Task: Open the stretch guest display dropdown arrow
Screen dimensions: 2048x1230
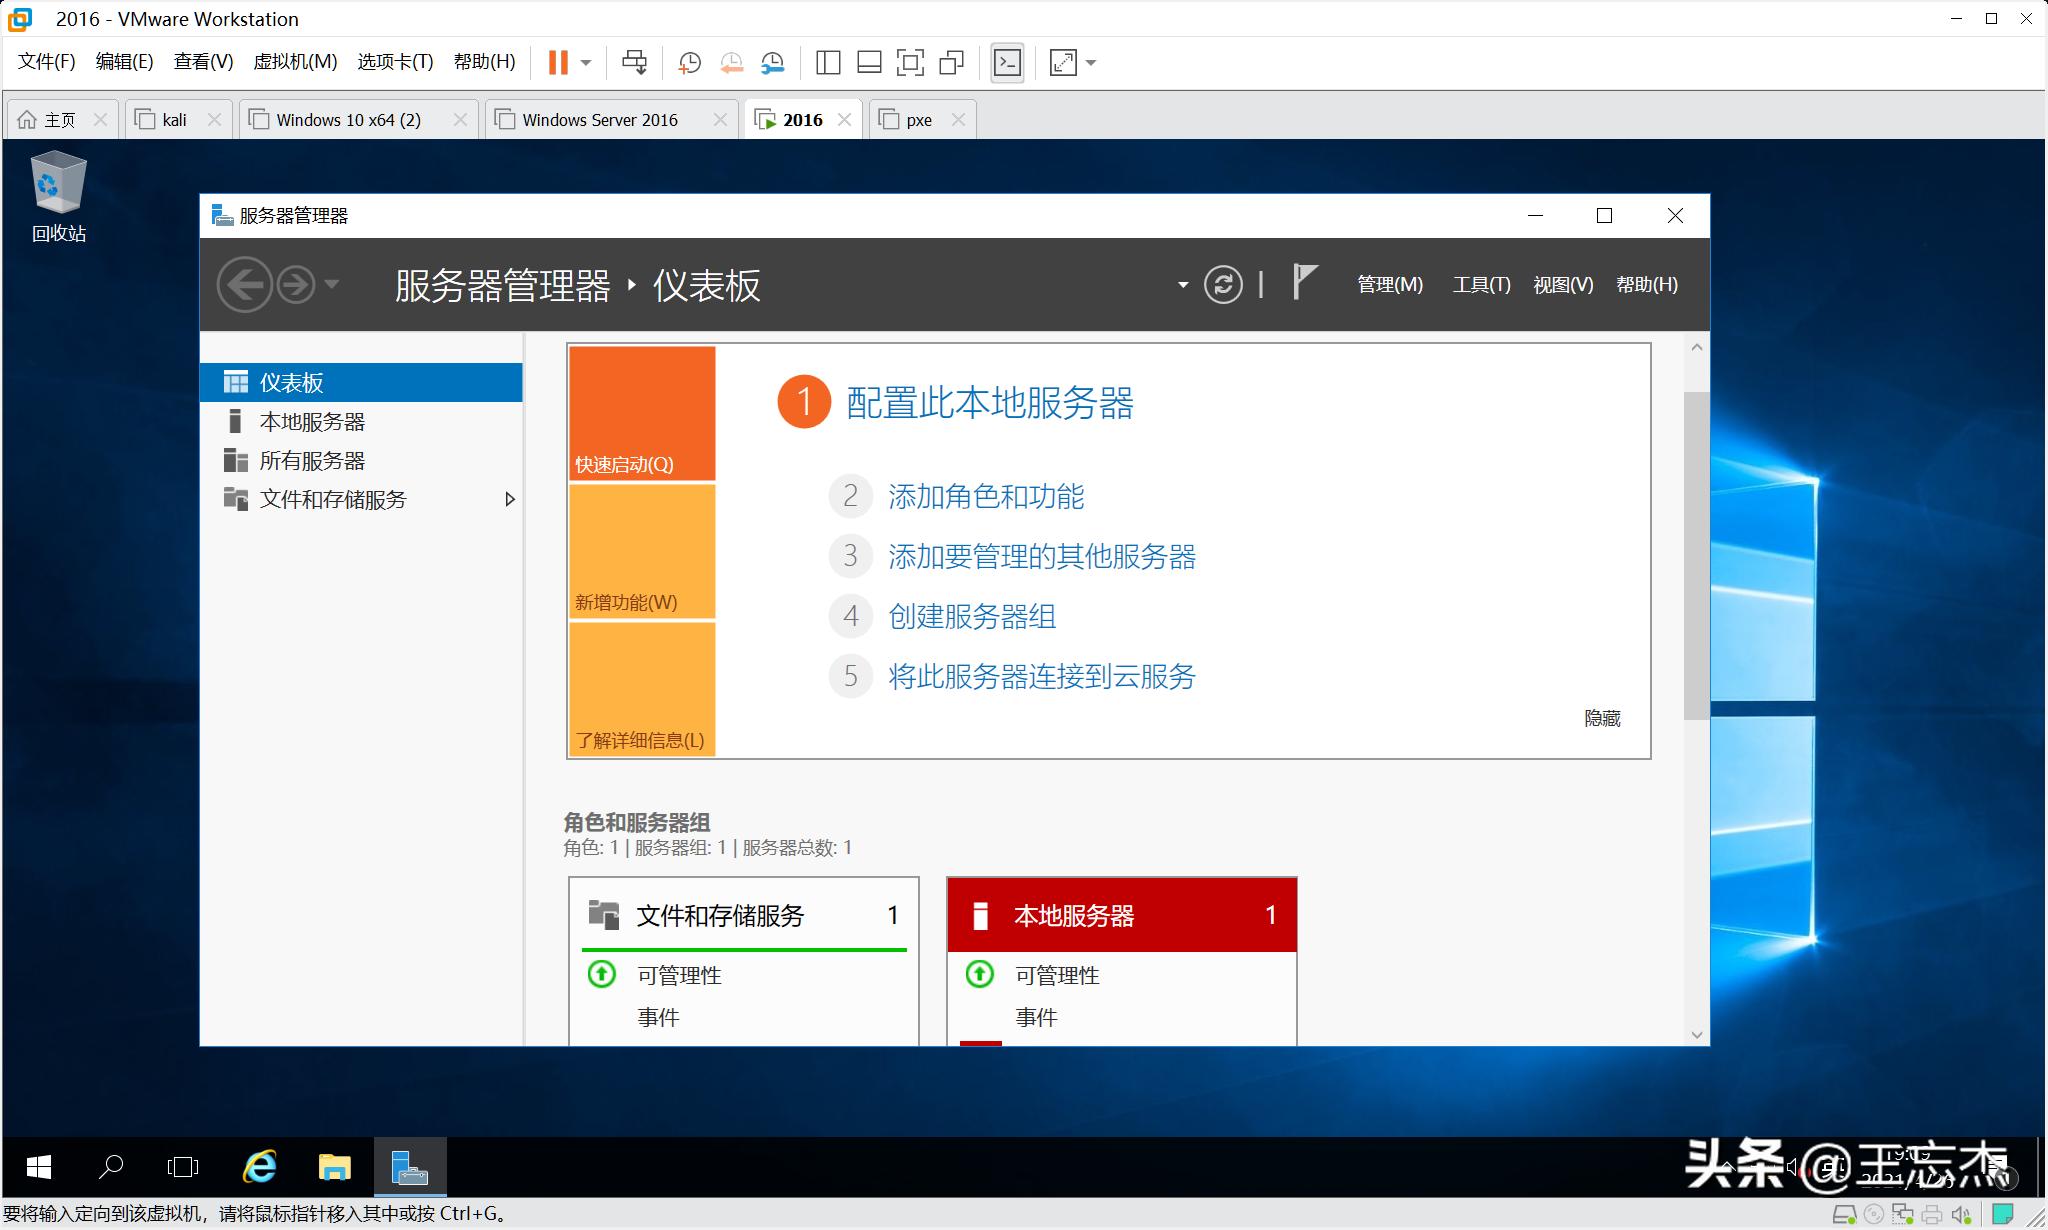Action: [x=1090, y=62]
